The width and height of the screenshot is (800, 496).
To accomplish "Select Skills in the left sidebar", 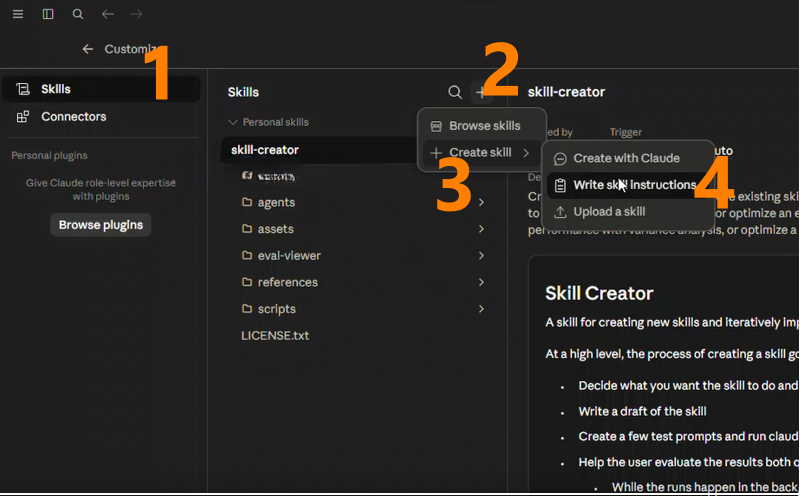I will click(x=101, y=89).
